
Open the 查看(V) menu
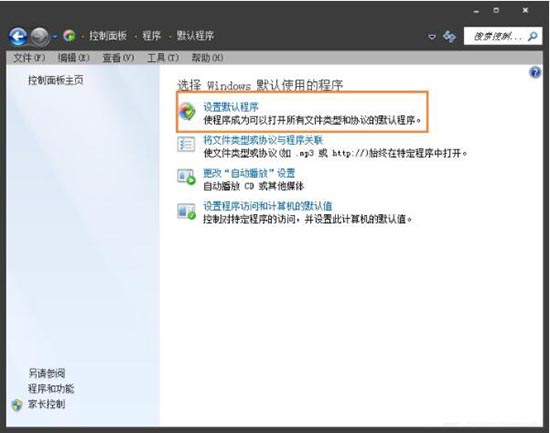pyautogui.click(x=118, y=58)
